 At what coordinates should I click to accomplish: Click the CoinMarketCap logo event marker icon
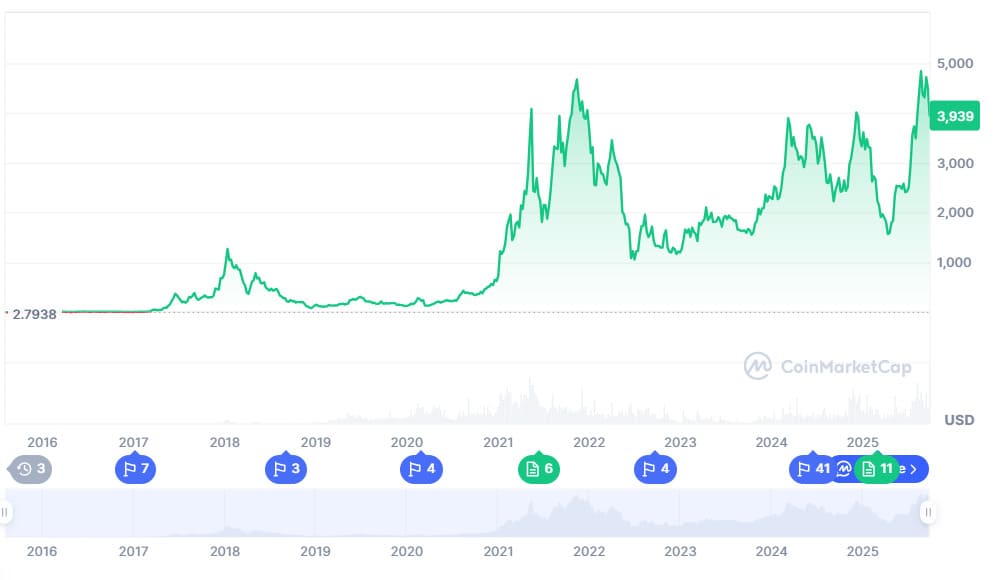click(x=844, y=469)
